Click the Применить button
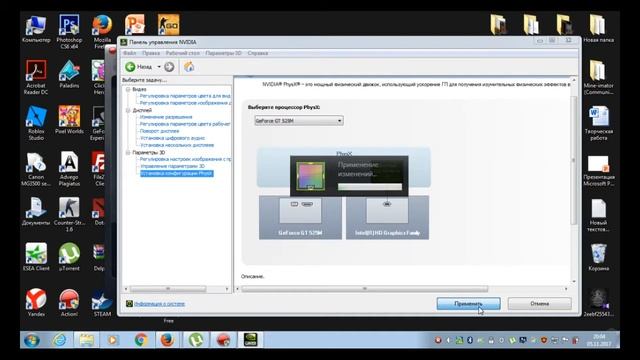 tap(468, 304)
